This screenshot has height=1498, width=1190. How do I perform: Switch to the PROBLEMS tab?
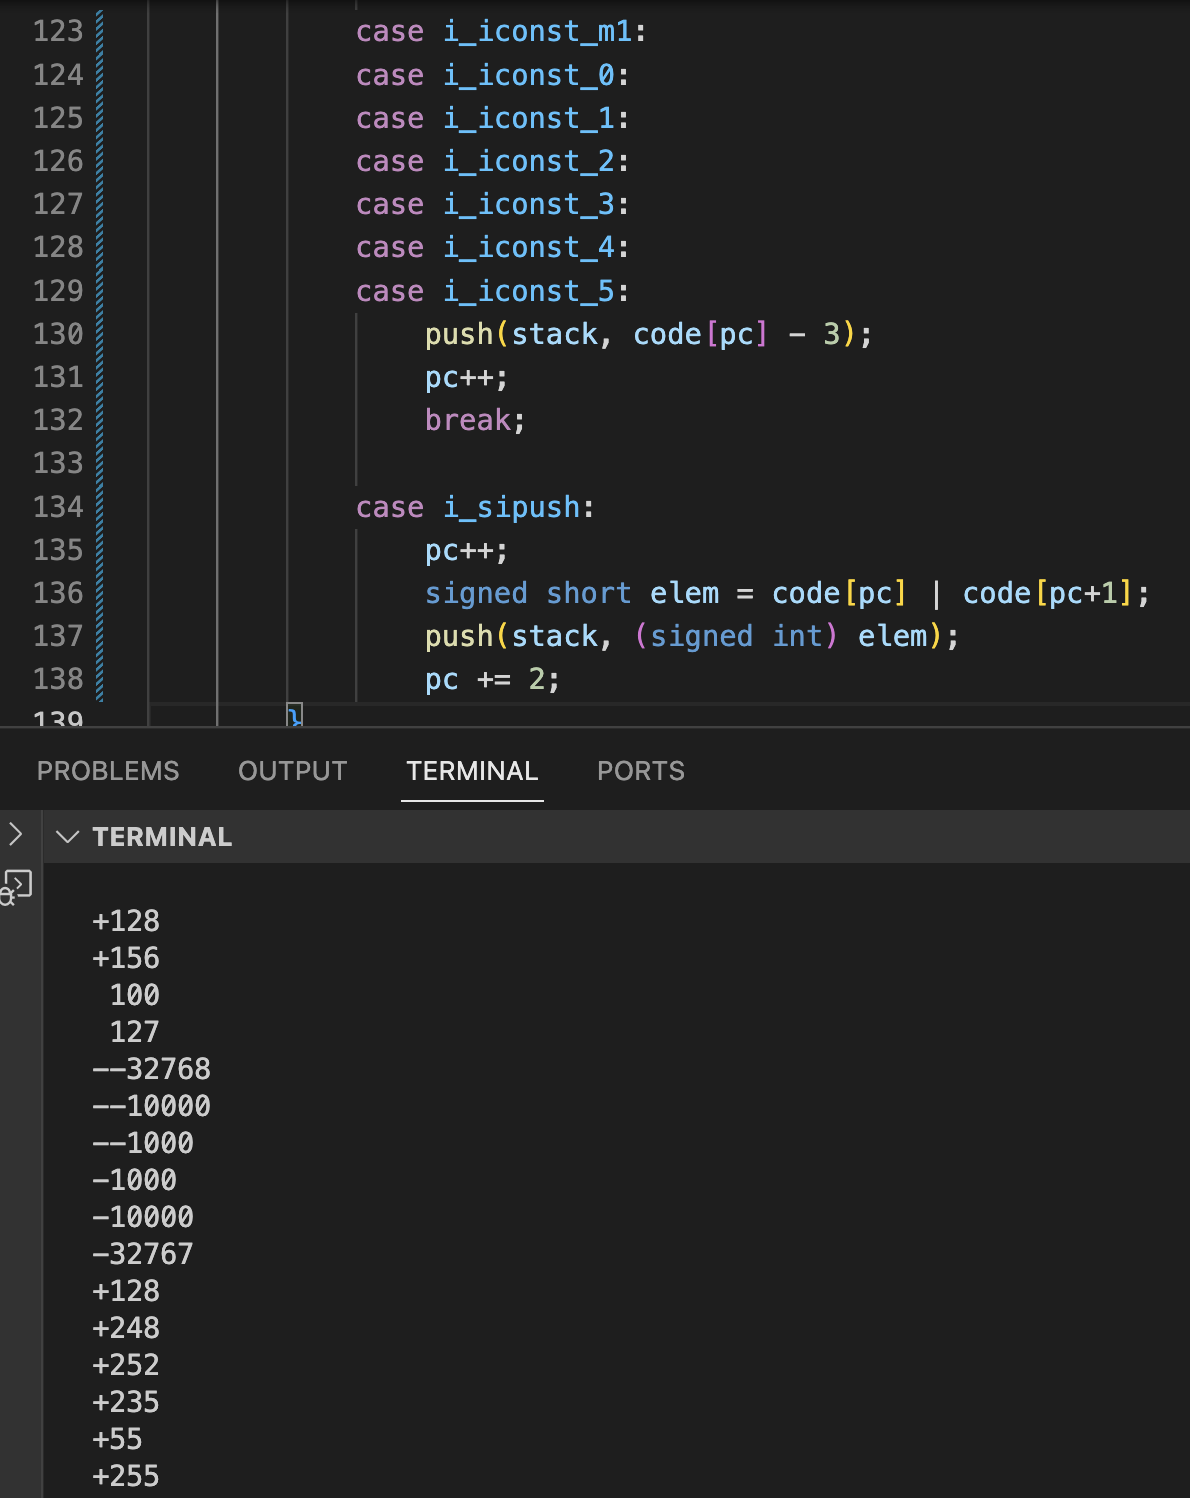(x=108, y=771)
